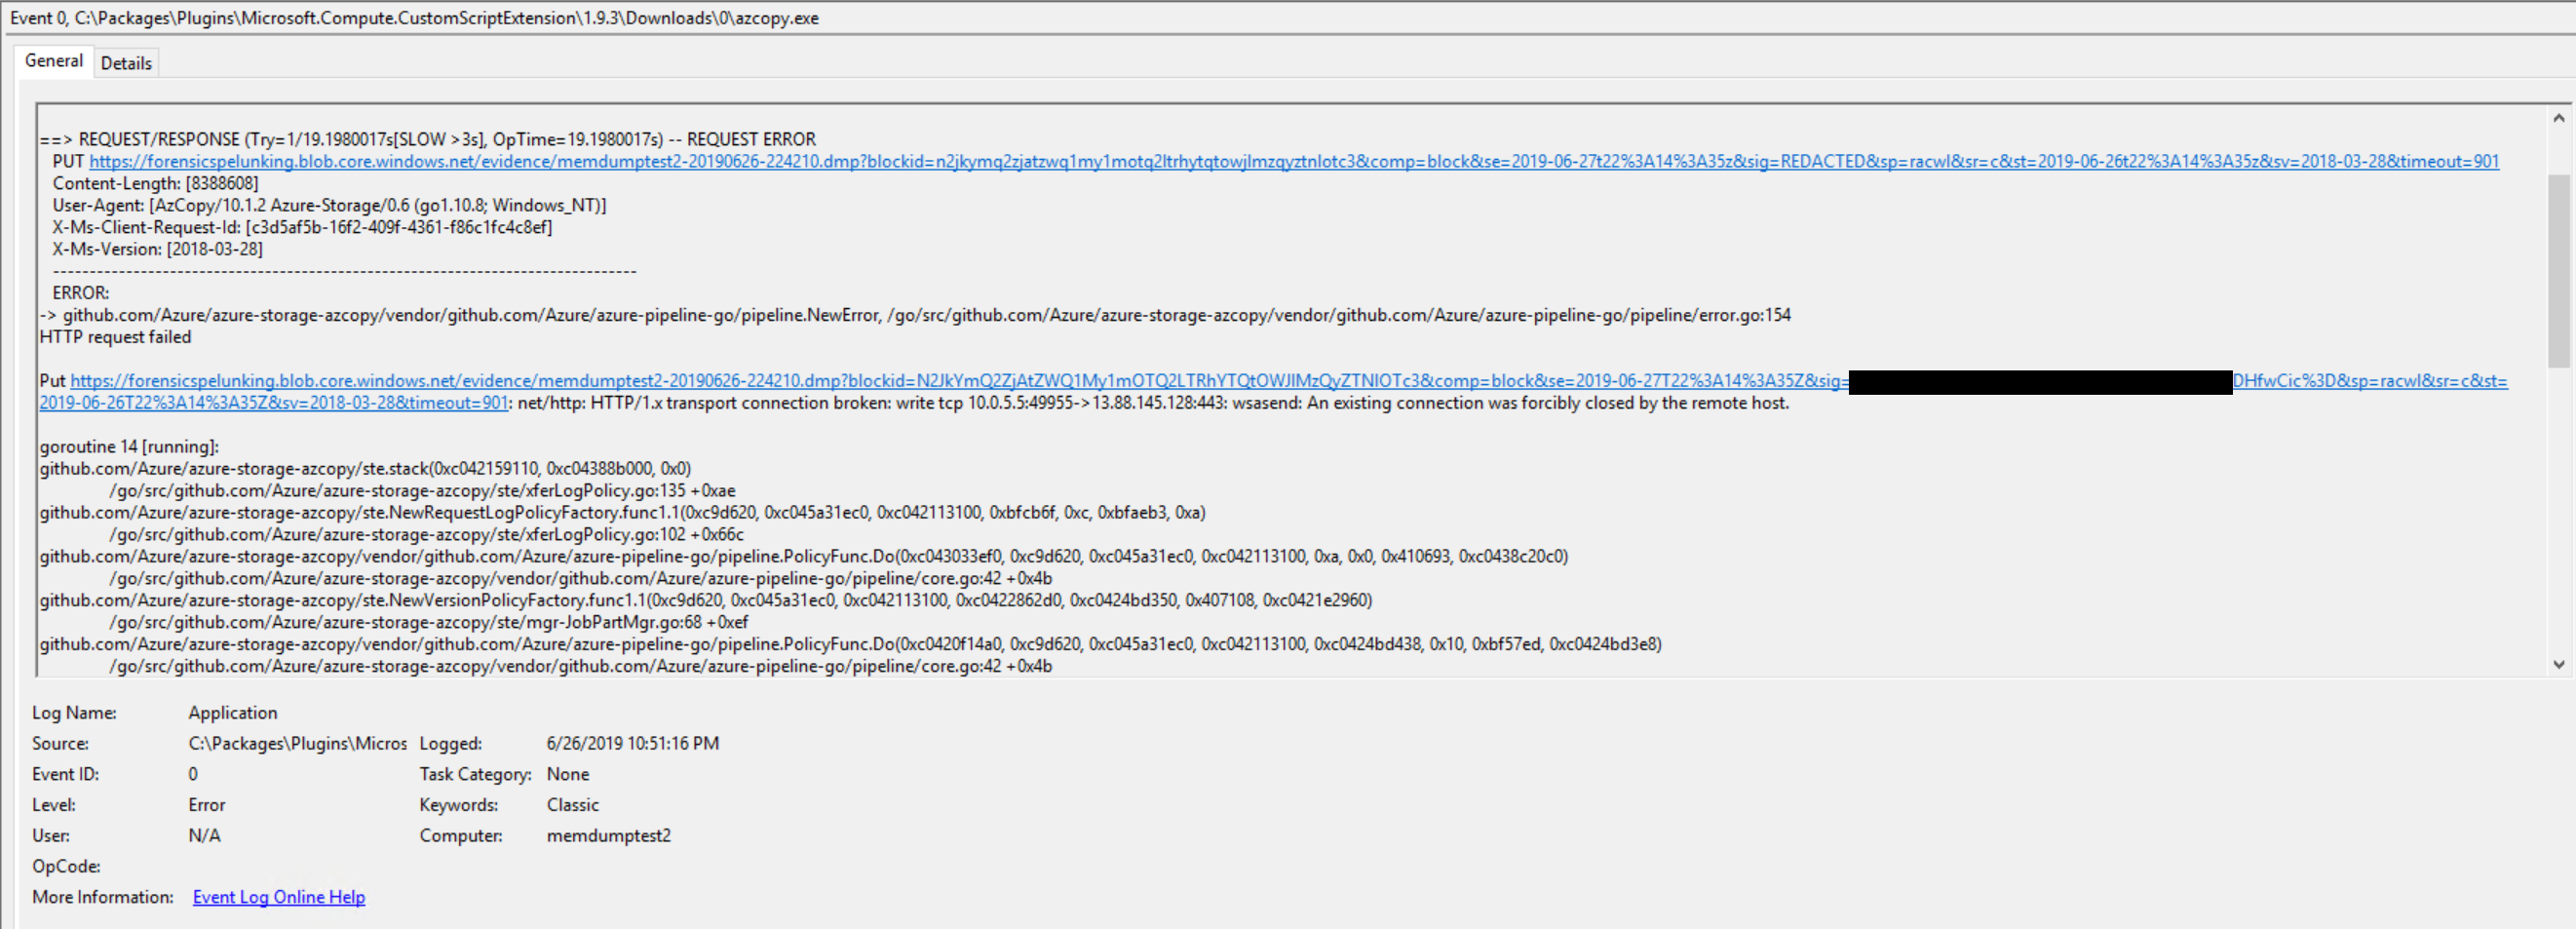This screenshot has height=929, width=2576.
Task: Switch to the General tab
Action: 54,61
